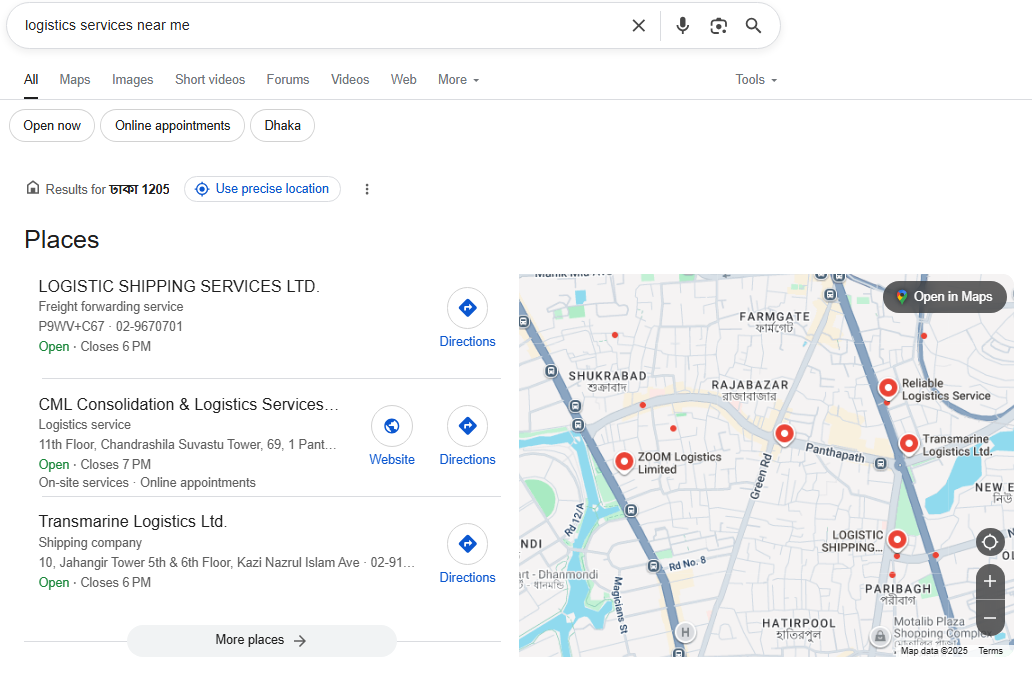Open the Forums tab

[288, 80]
